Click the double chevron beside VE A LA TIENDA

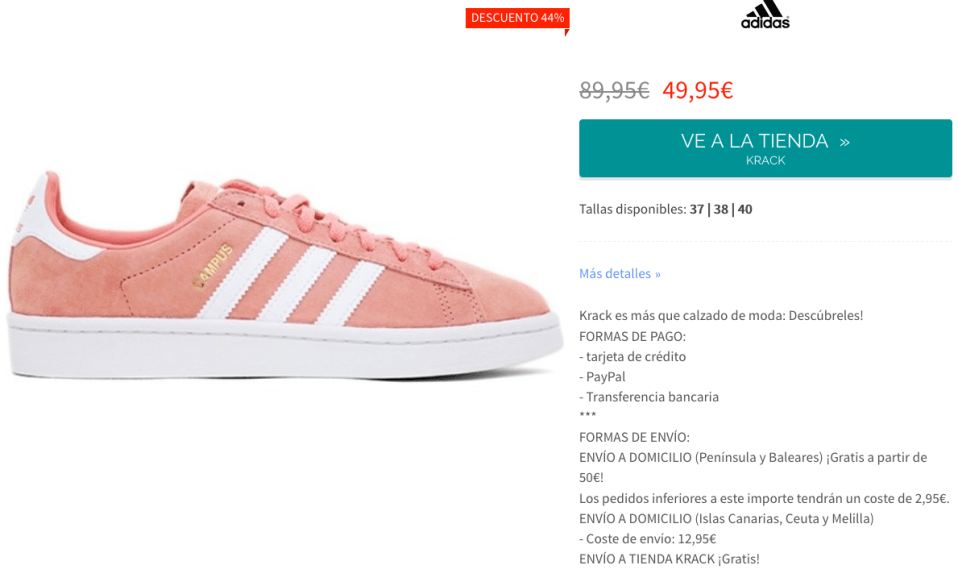point(844,142)
